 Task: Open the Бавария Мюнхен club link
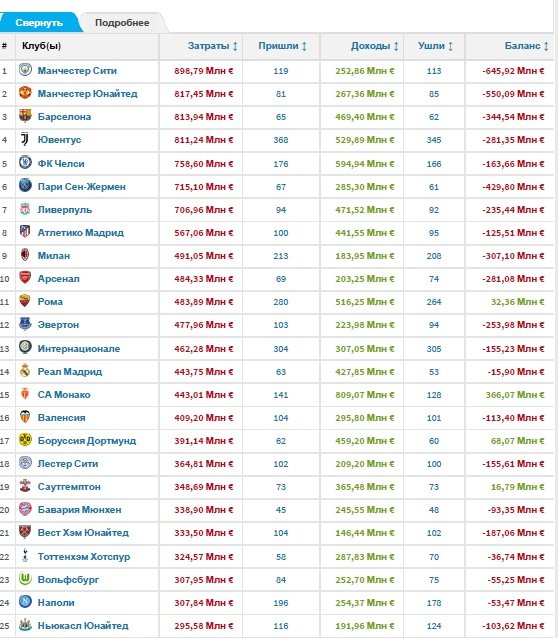(x=79, y=509)
